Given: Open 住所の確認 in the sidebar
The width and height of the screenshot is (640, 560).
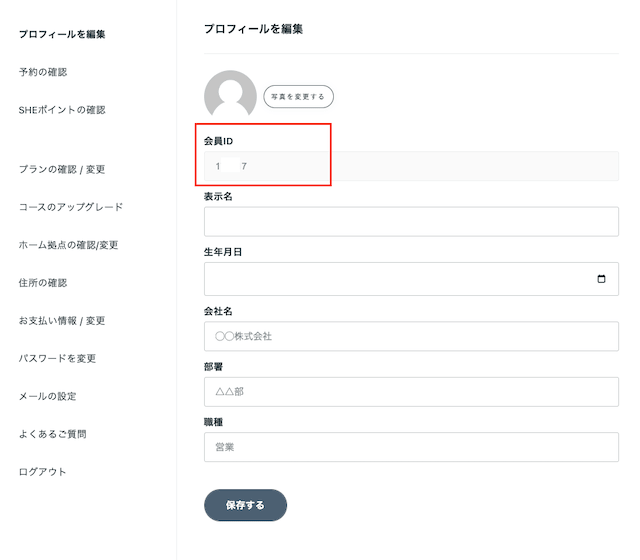Looking at the screenshot, I should 43,283.
